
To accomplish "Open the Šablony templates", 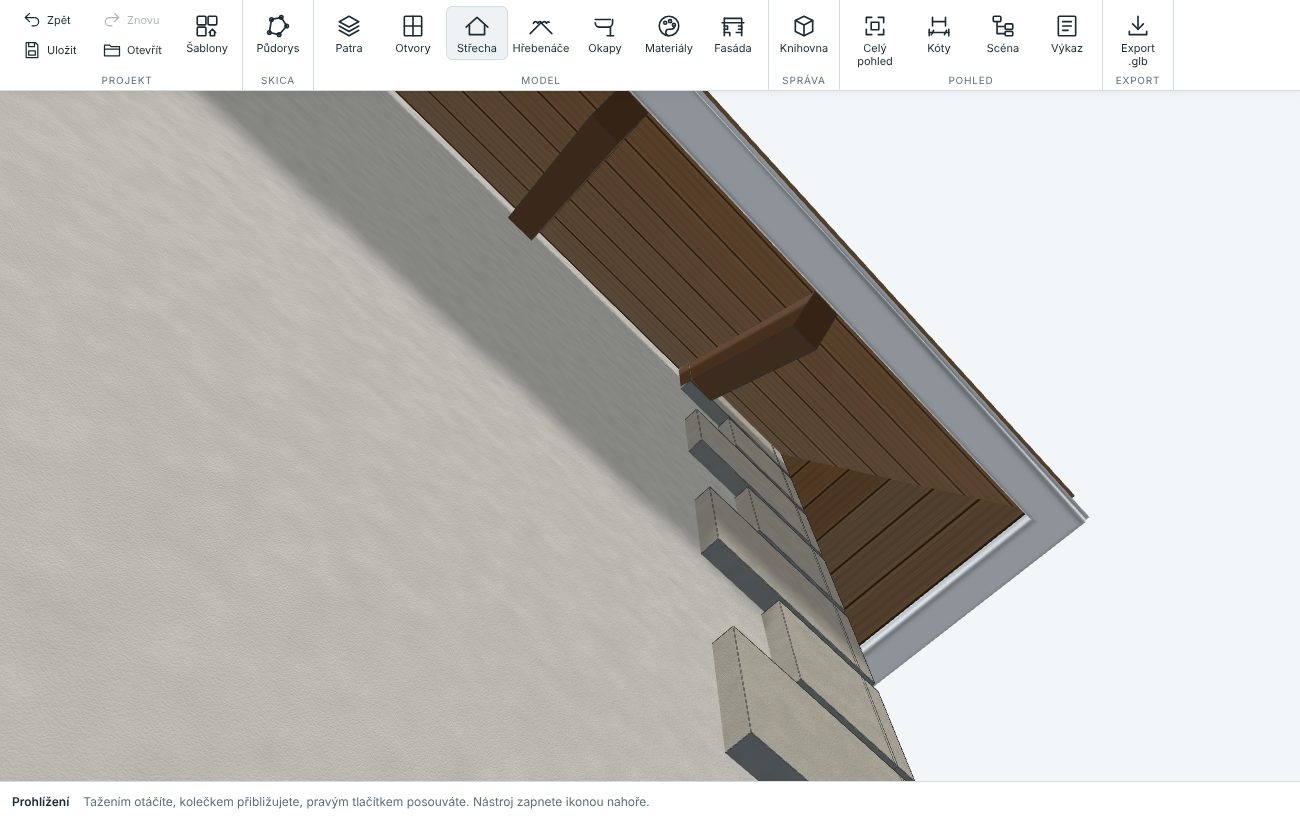I will point(207,33).
